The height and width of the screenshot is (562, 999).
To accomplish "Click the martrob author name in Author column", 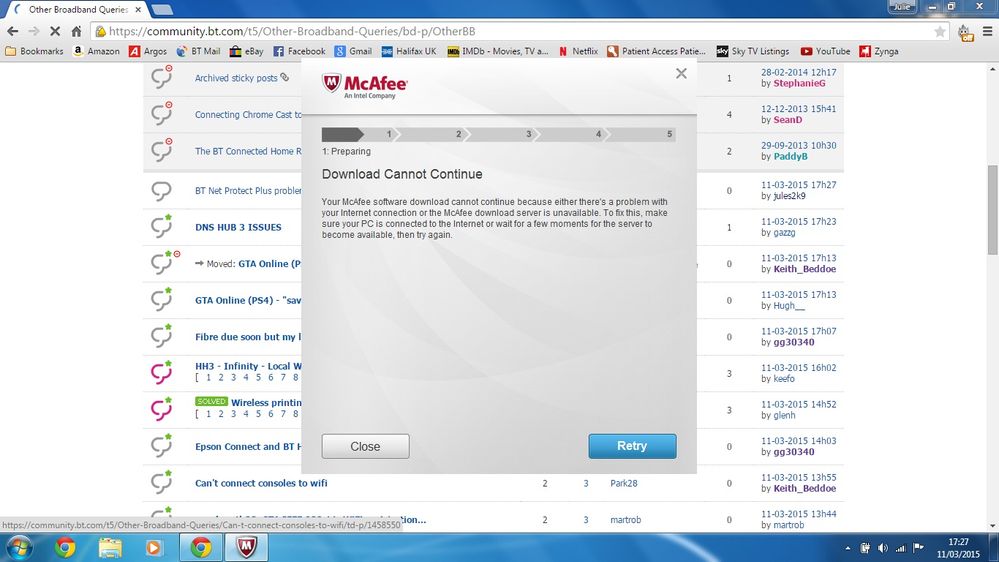I will [x=626, y=520].
